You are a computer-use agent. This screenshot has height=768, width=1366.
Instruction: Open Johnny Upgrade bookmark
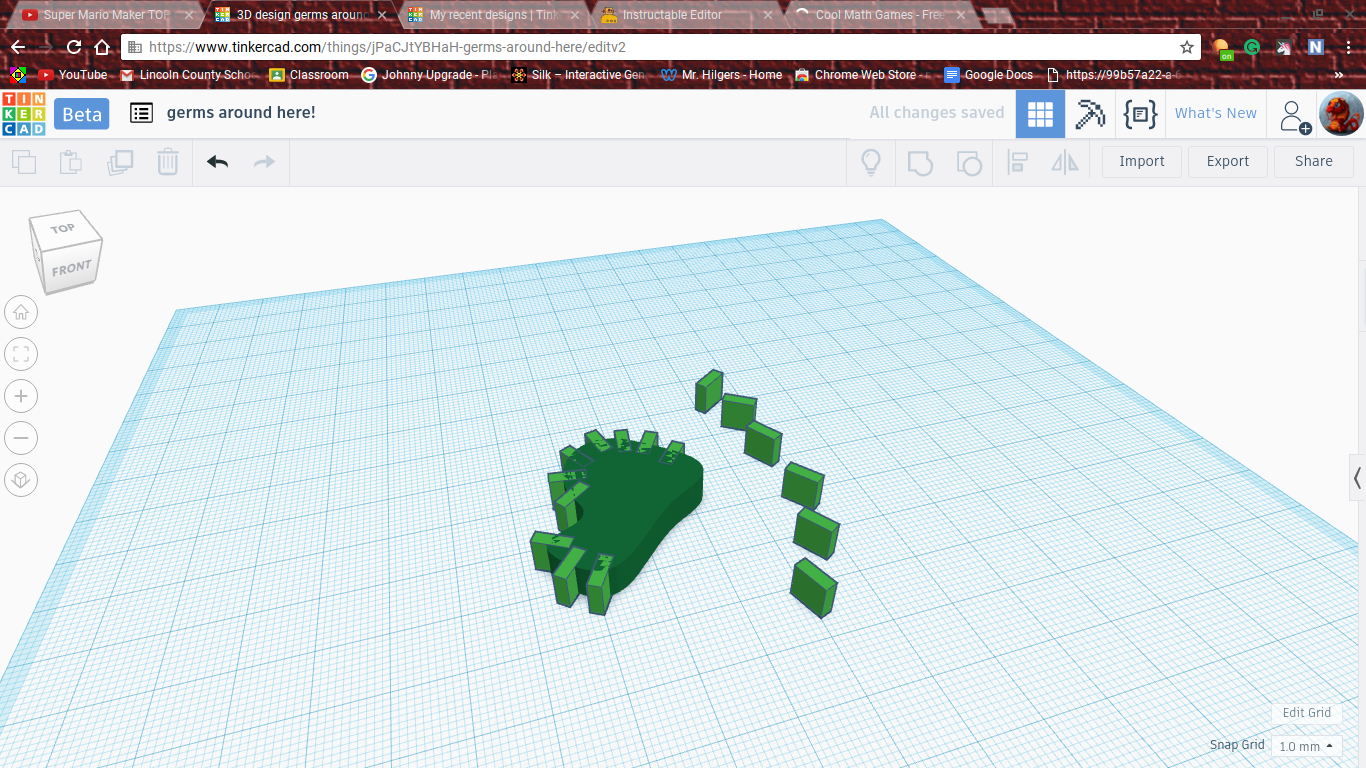point(429,75)
